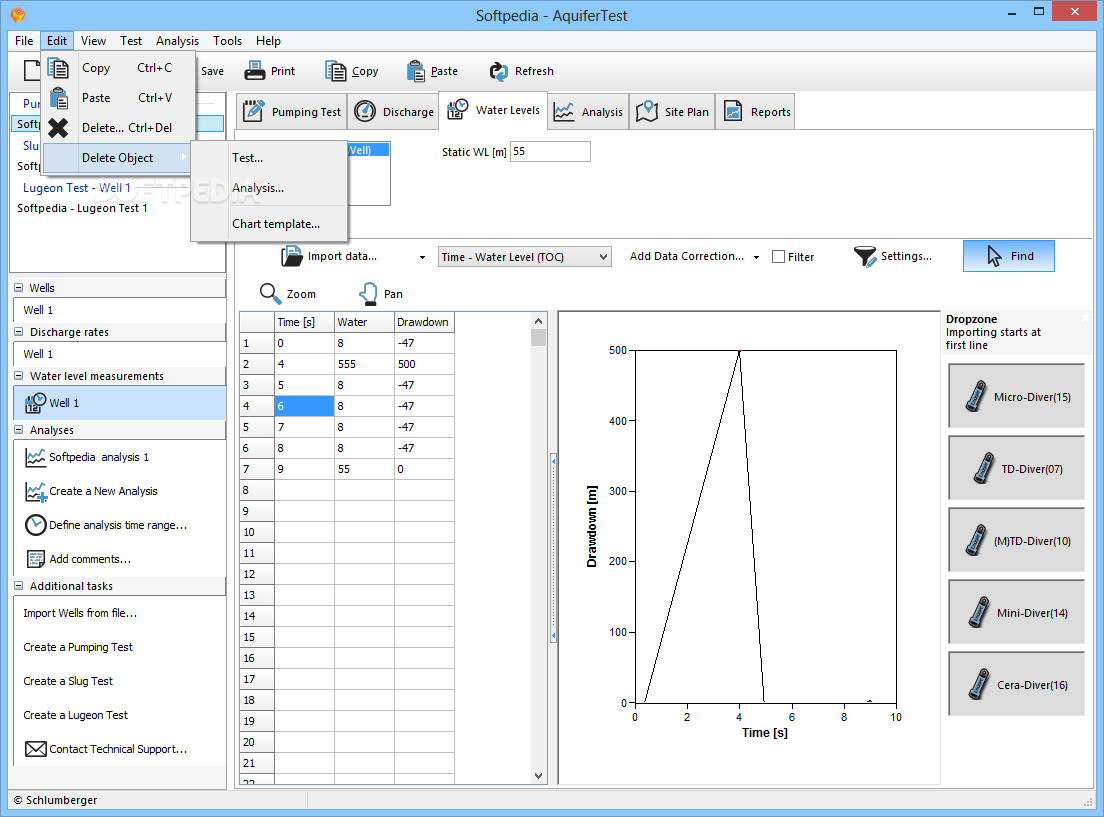Click the Add comments note icon
This screenshot has width=1104, height=817.
[35, 559]
